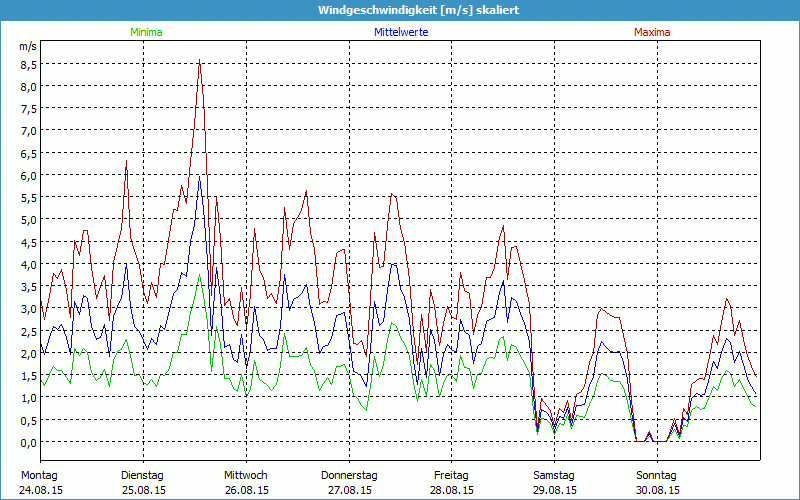800x500 pixels.
Task: Click the 'Samstag' day label
Action: [x=554, y=475]
